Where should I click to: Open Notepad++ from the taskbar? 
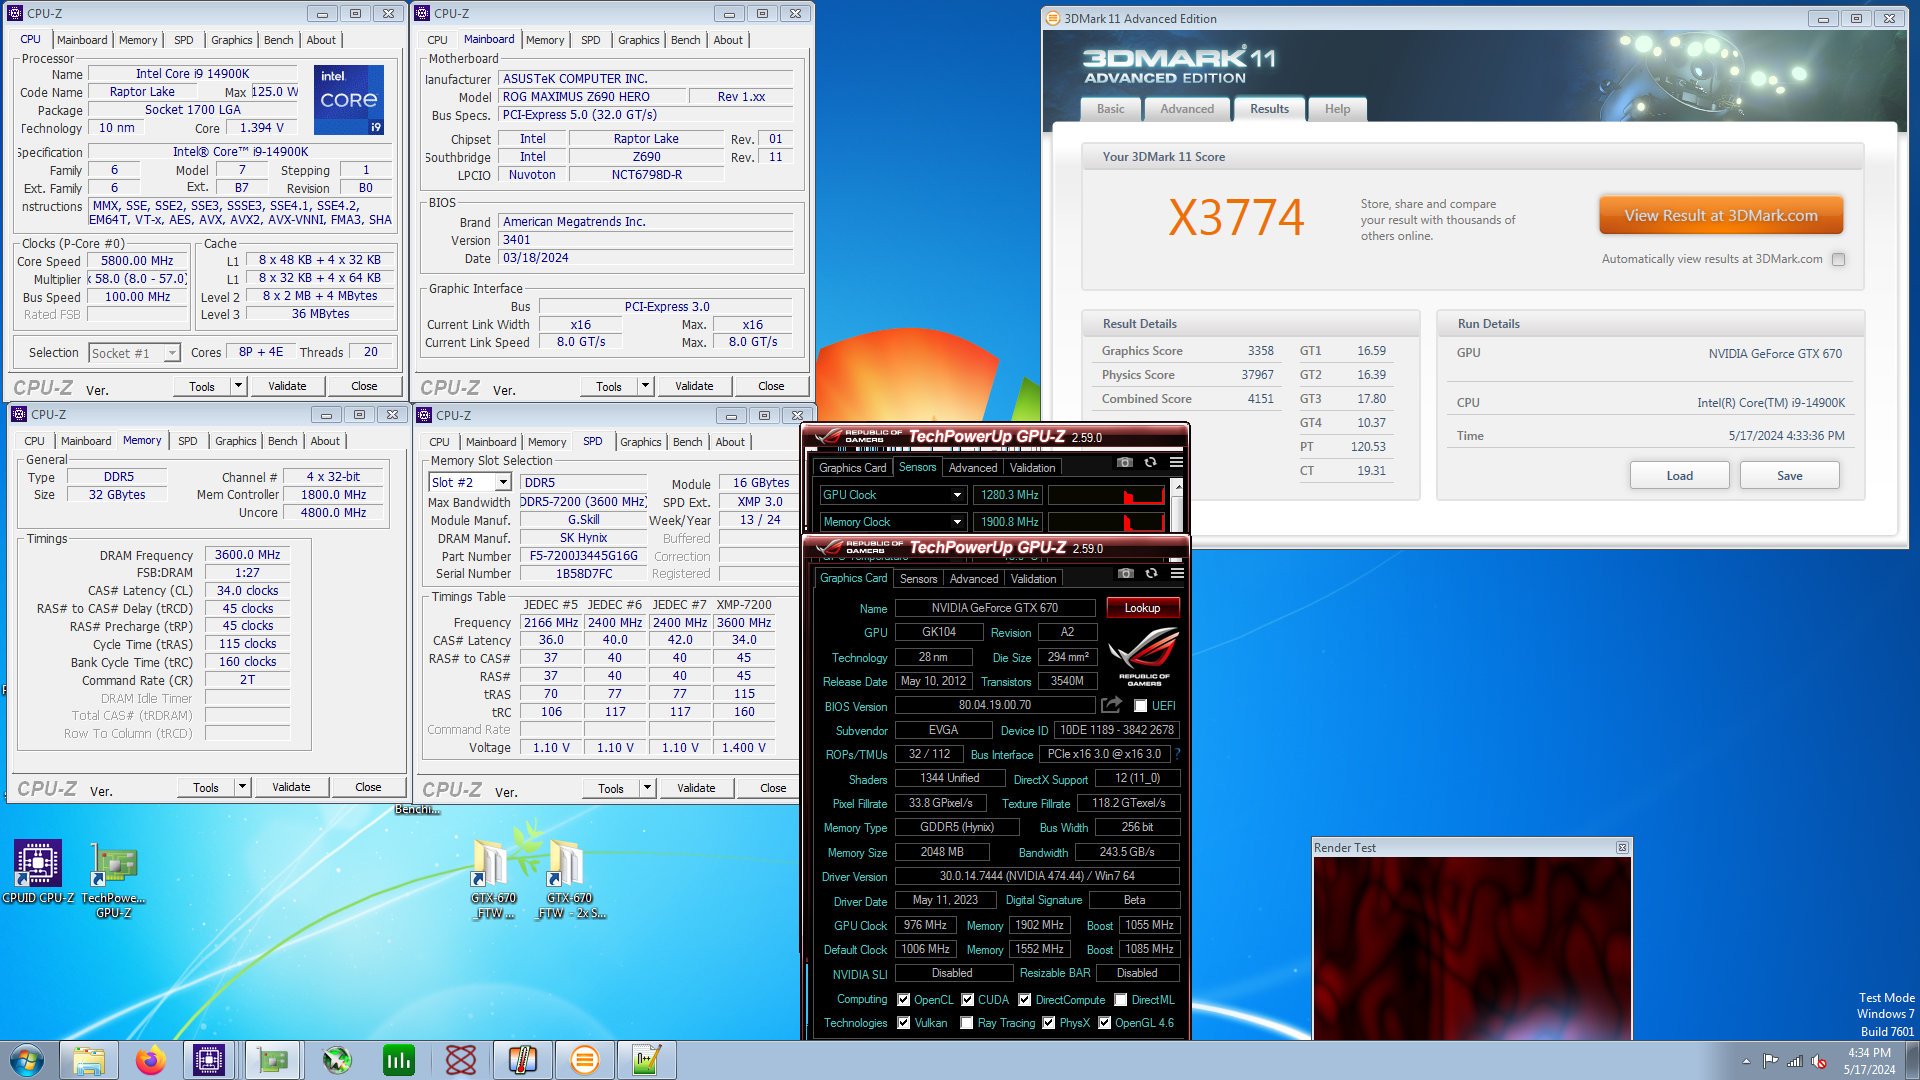tap(646, 1060)
